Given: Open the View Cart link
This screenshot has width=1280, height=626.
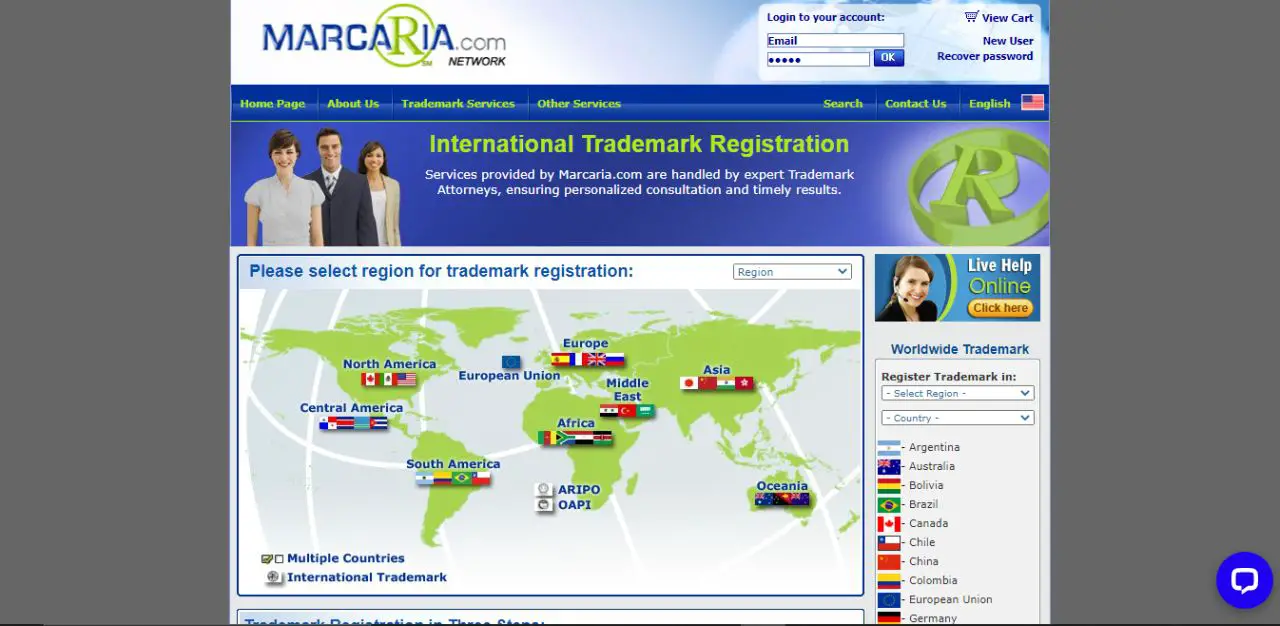Looking at the screenshot, I should [1008, 18].
